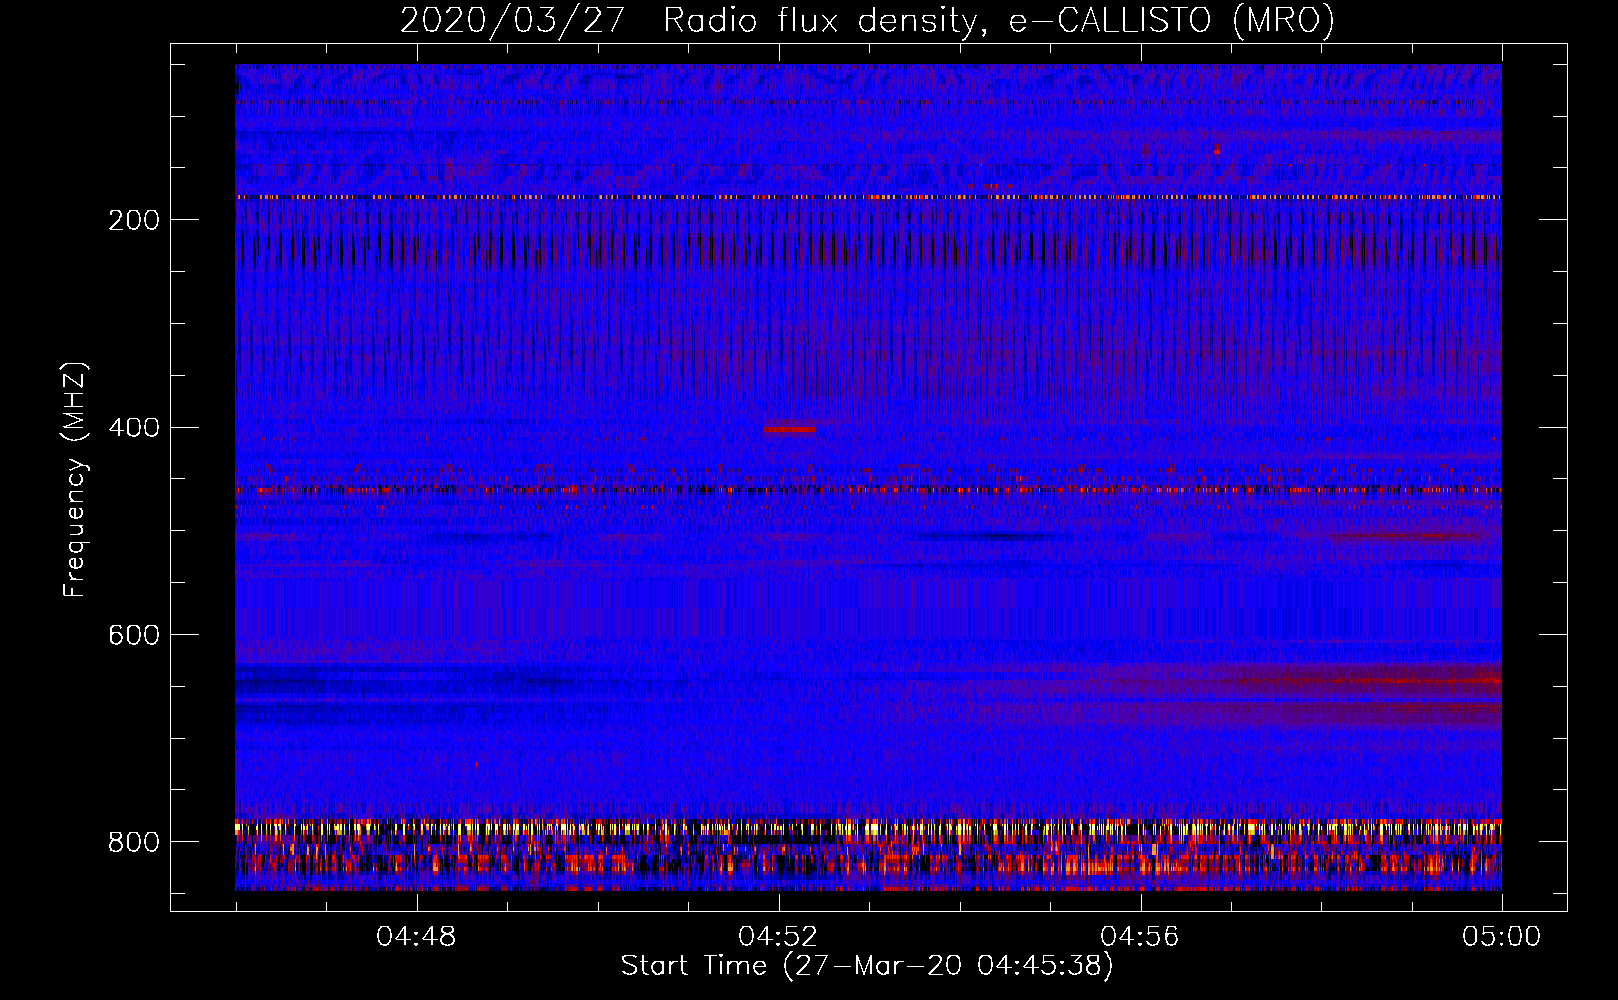Click the plot title "2020/03/27 Radio flux density, e-CALLISTO (MRO)"
The height and width of the screenshot is (1000, 1618).
coord(867,20)
